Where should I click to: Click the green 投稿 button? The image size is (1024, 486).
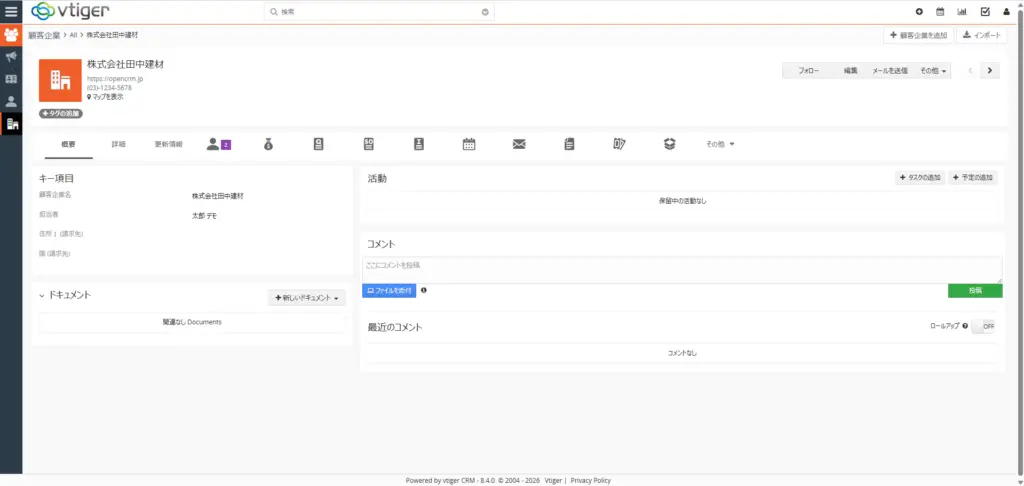tap(974, 290)
